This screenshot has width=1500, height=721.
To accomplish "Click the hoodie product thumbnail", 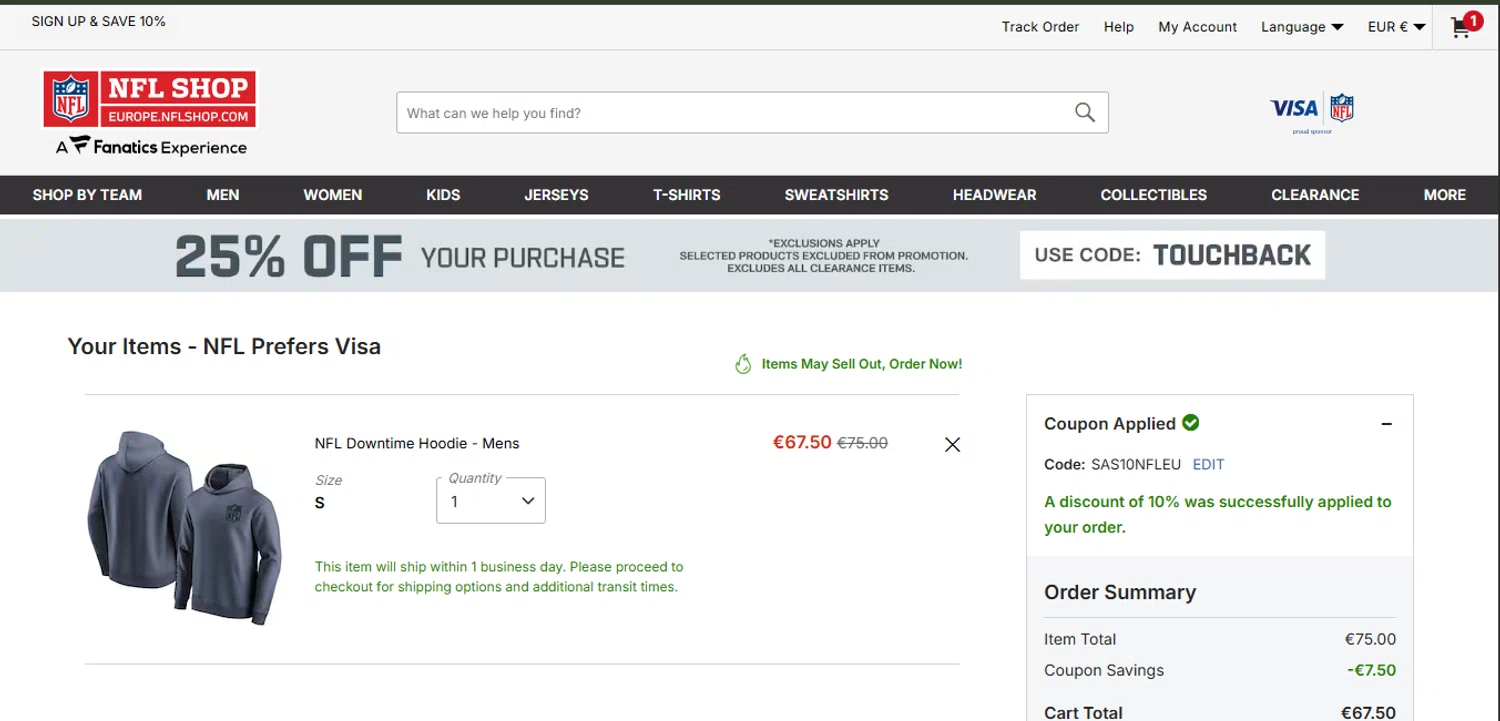I will point(184,527).
